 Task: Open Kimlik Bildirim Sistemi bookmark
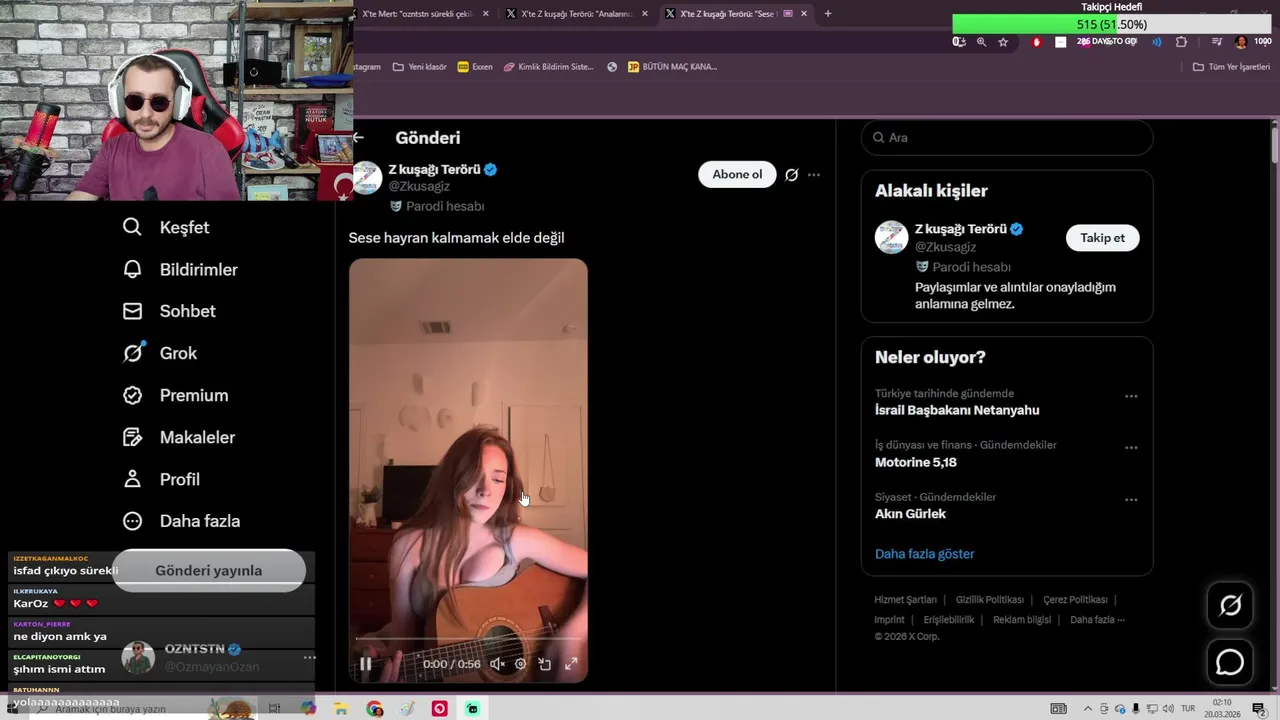pos(548,67)
